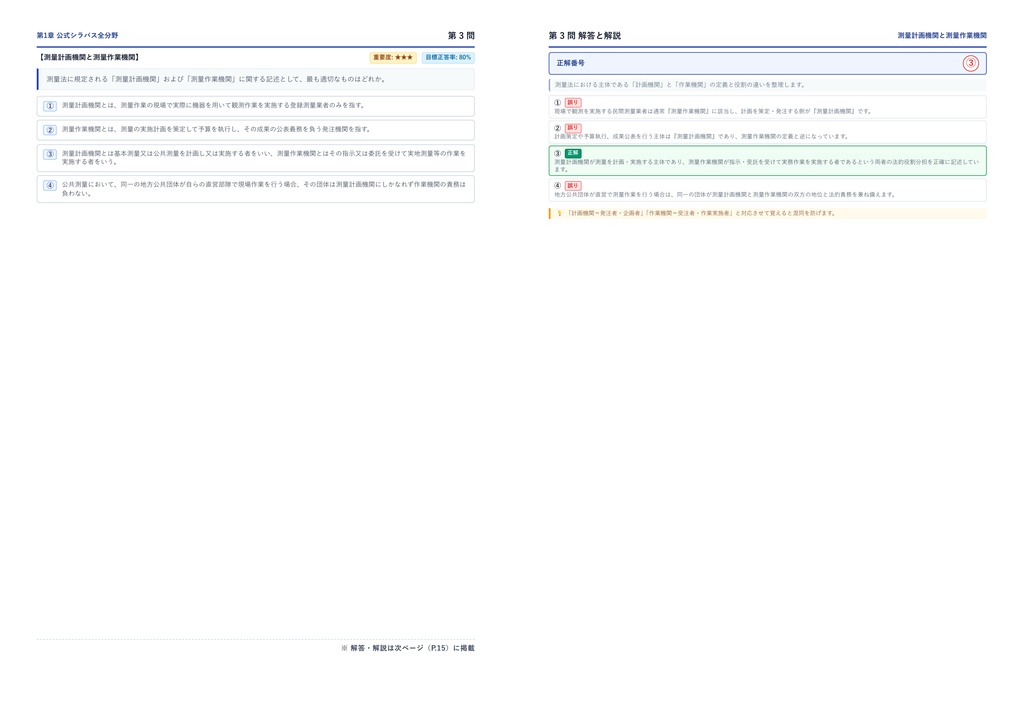Viewport: 1024px width, 724px height.
Task: Click the intro line starting 測量法における主体である
Action: tap(680, 85)
